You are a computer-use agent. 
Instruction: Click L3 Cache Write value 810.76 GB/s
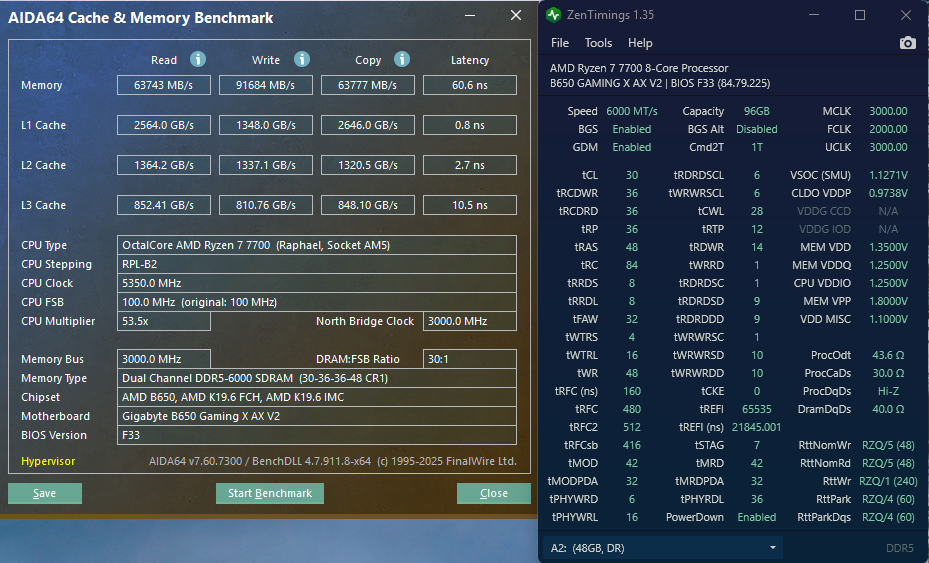tap(265, 205)
